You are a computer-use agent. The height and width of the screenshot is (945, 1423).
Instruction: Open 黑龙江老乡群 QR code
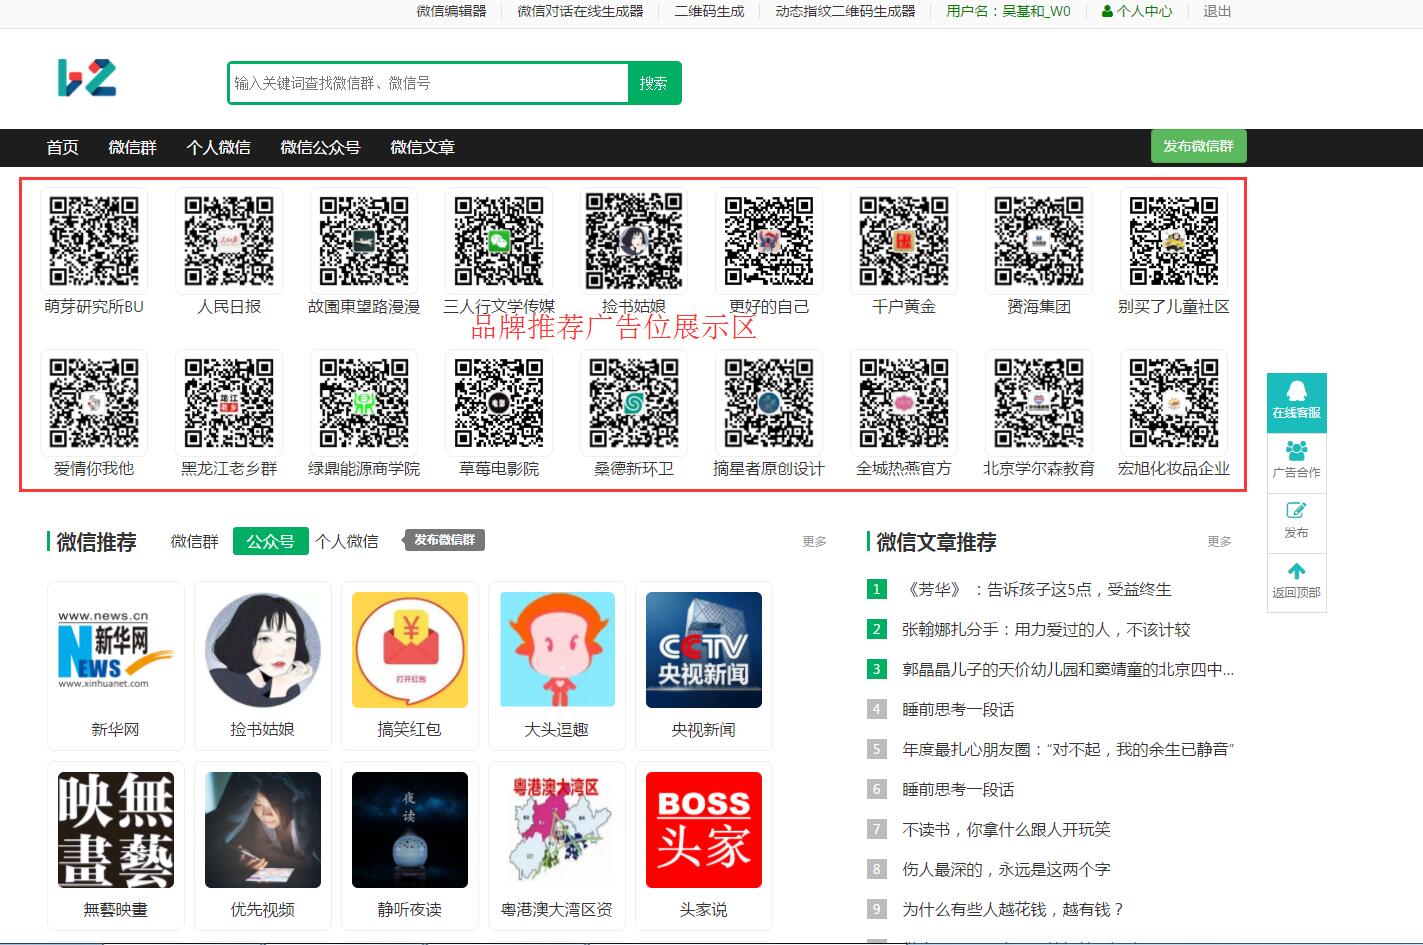pos(229,403)
